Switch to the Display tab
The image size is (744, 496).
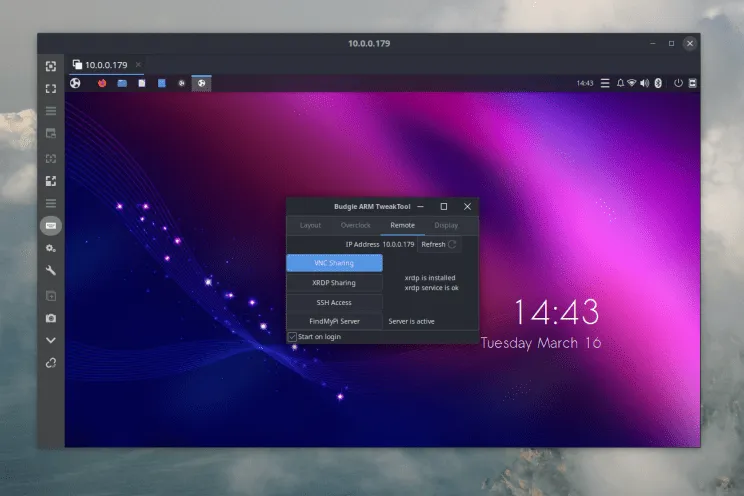(x=446, y=225)
